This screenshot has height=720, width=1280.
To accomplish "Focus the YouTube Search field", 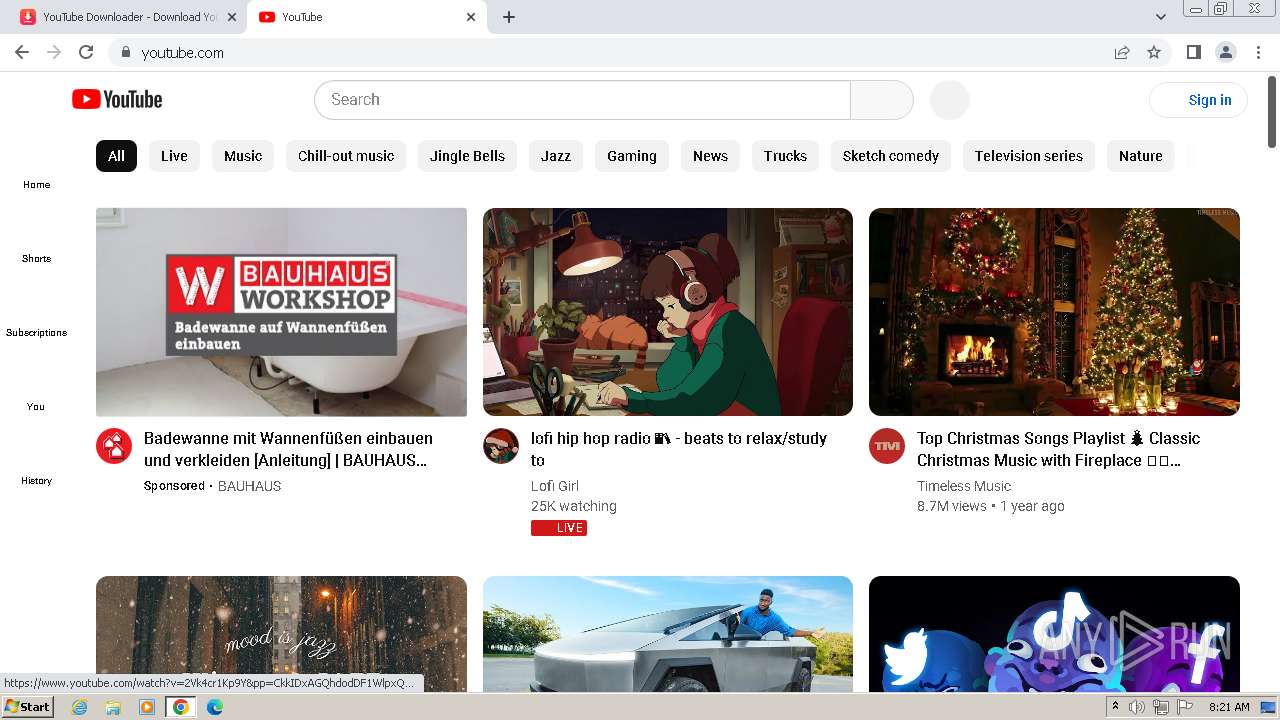I will click(x=582, y=100).
